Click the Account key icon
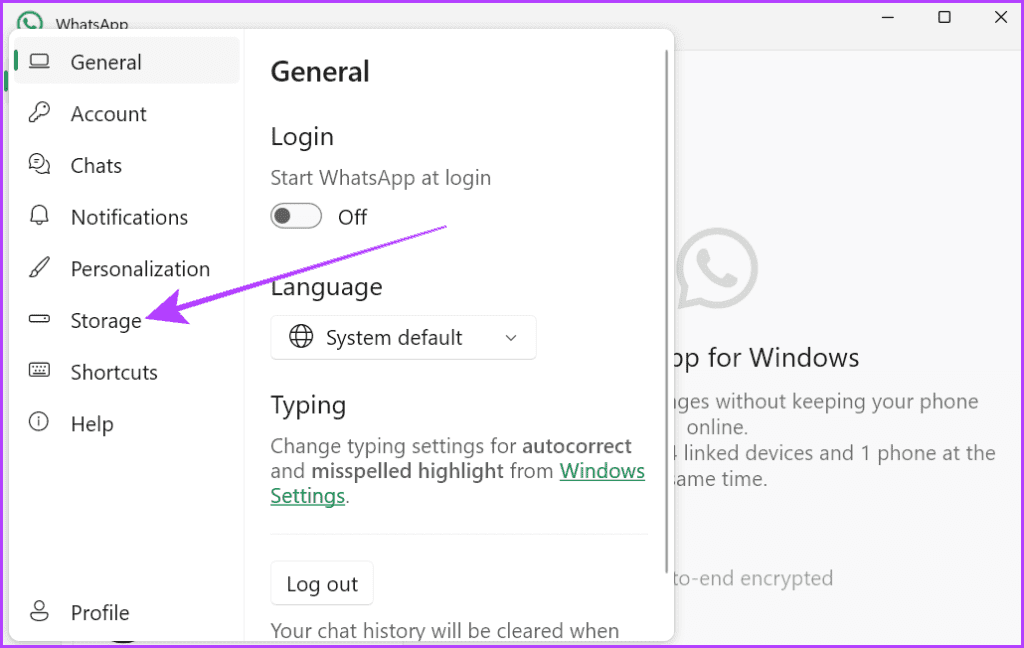Screen dimensions: 1024x648 [40, 112]
